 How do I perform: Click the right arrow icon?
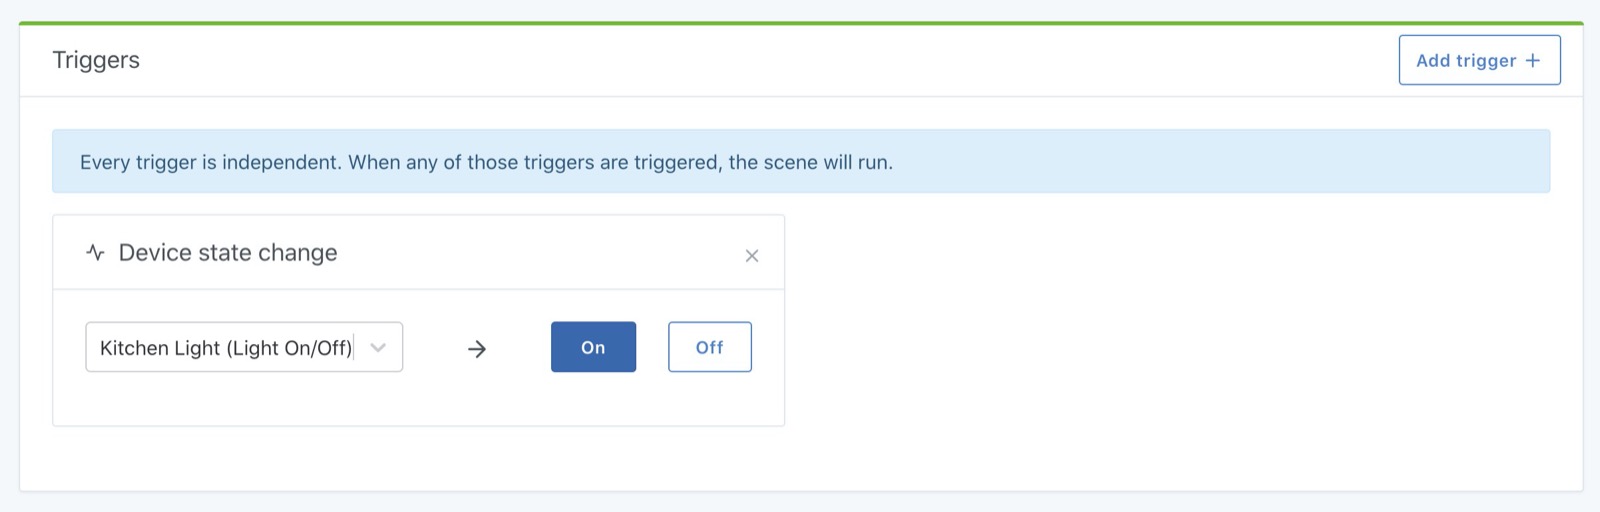click(477, 349)
